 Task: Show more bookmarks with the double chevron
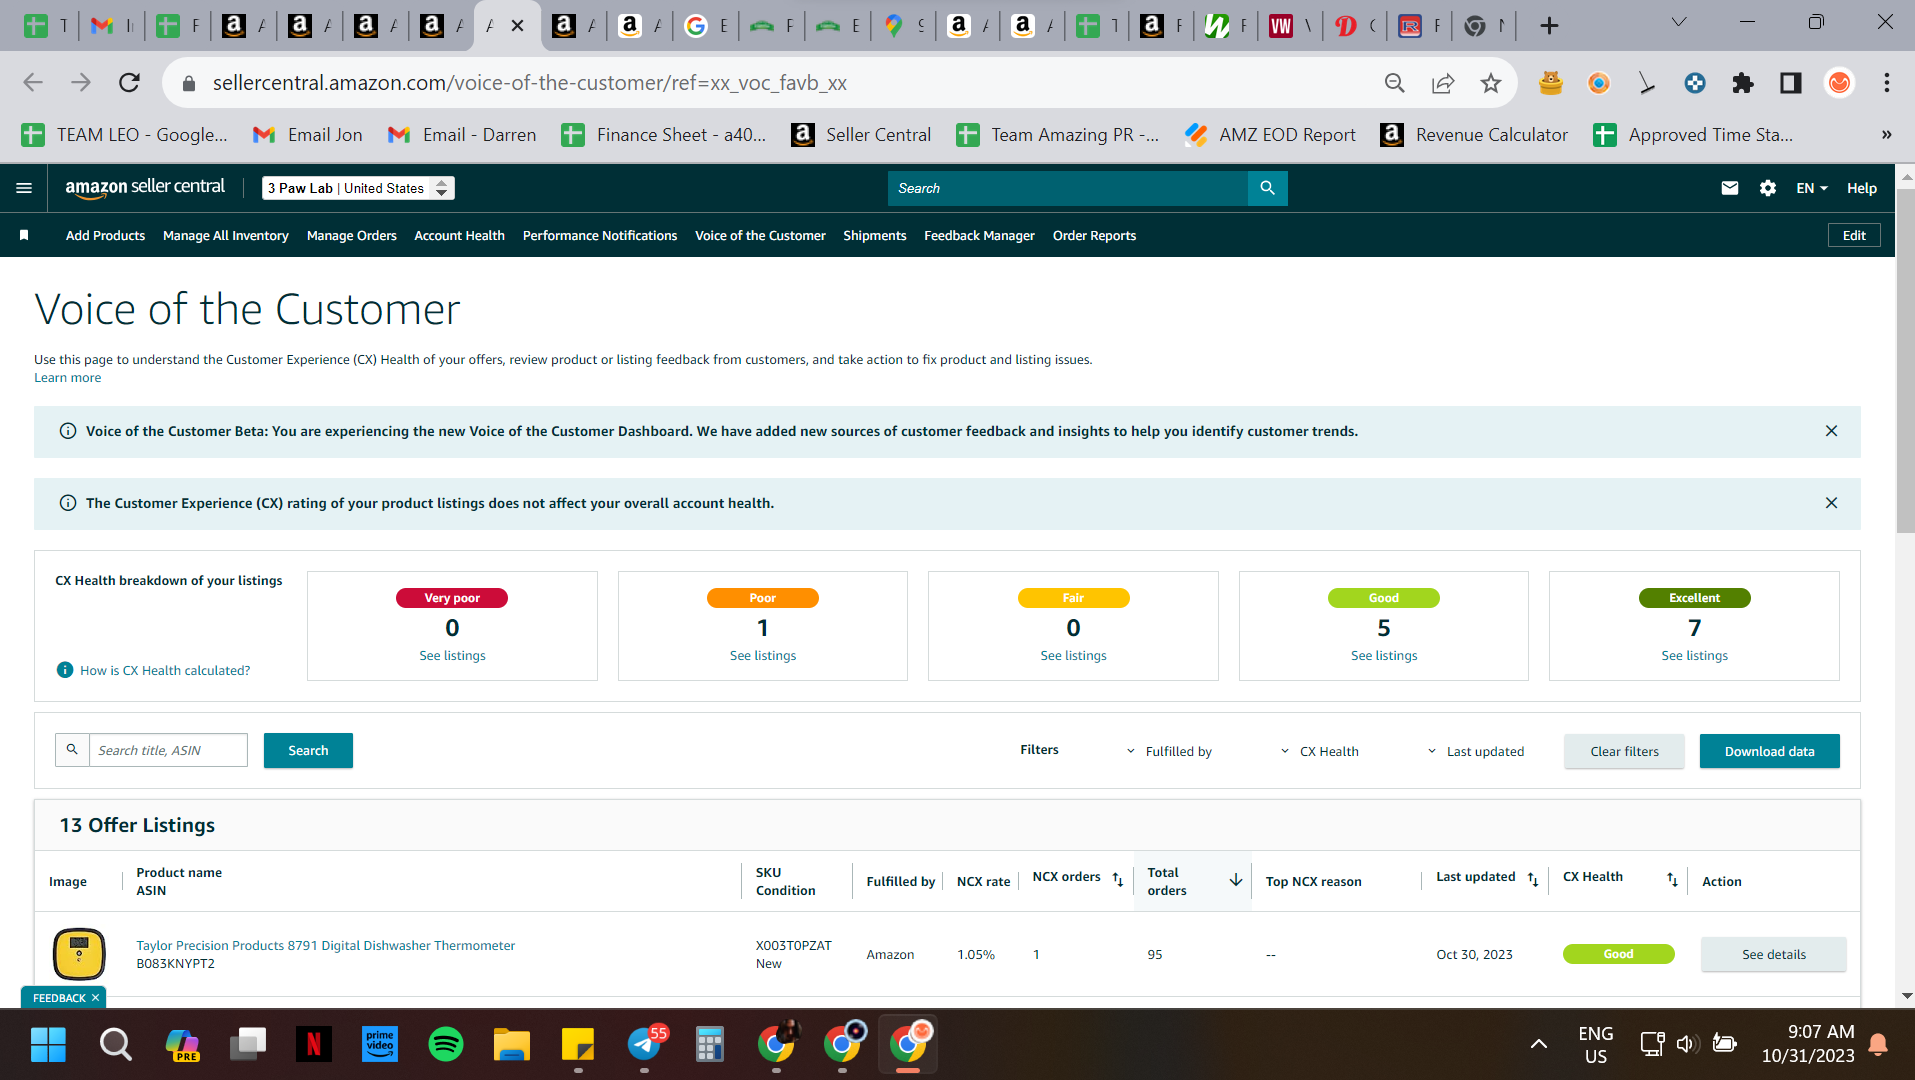coord(1886,135)
